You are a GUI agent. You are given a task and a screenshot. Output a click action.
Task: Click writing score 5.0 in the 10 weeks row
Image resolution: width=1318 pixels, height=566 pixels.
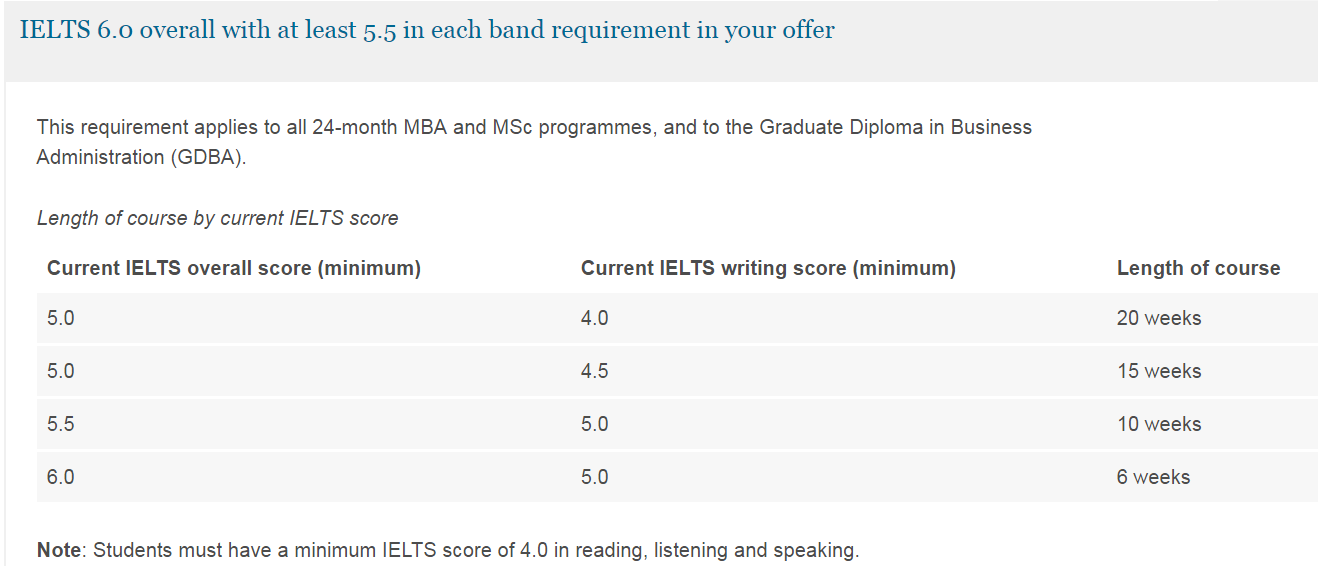click(594, 424)
